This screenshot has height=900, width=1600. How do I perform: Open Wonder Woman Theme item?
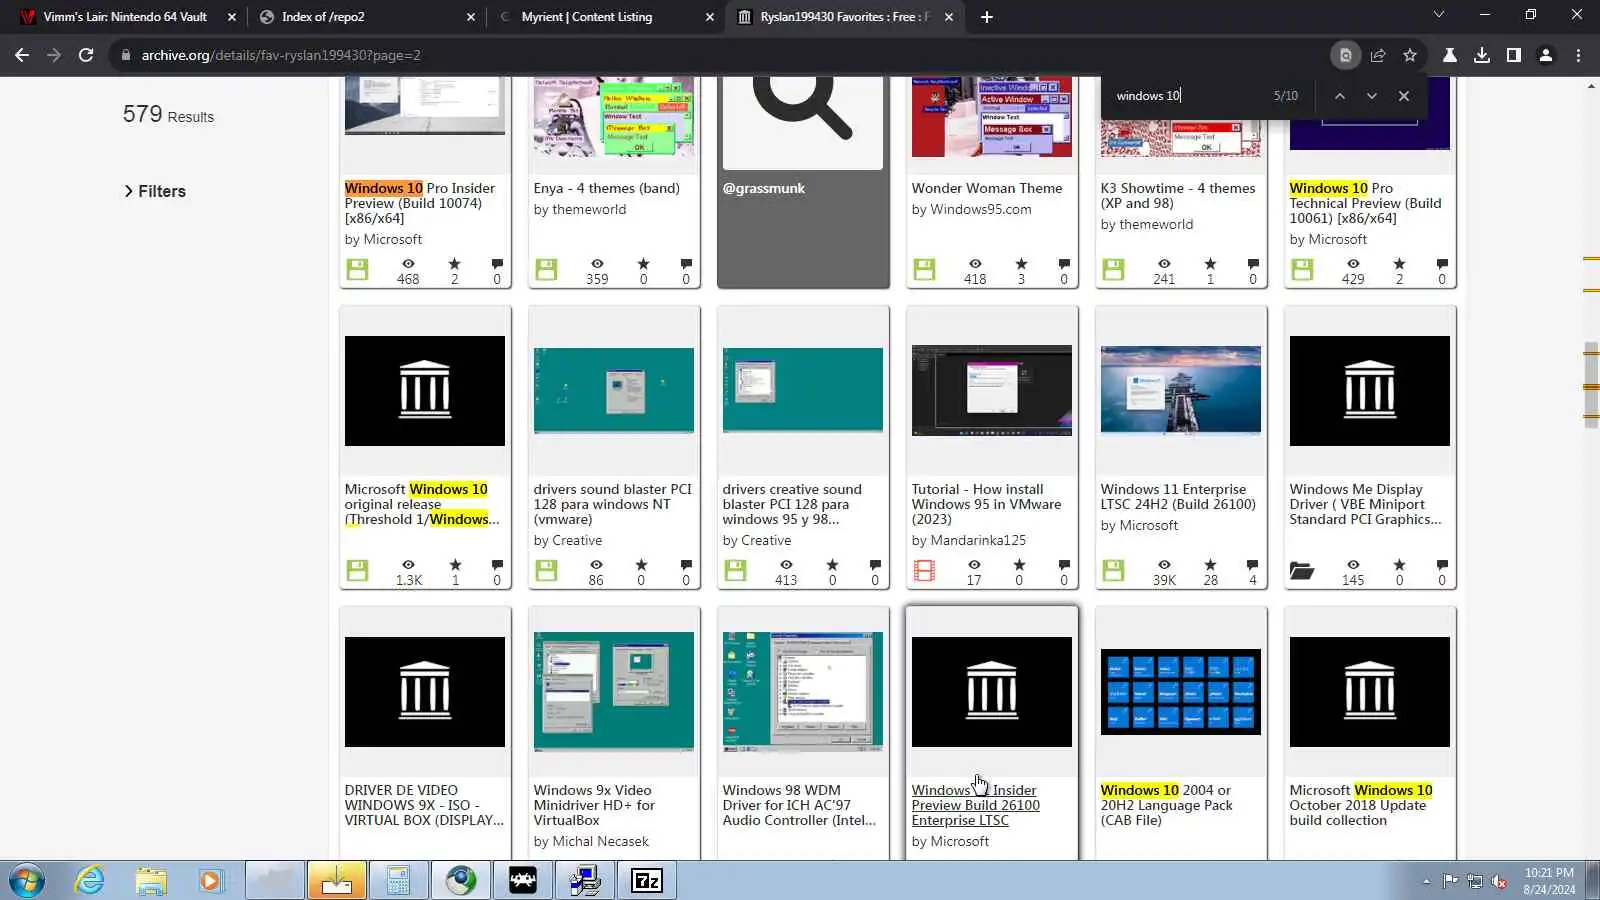coord(987,188)
